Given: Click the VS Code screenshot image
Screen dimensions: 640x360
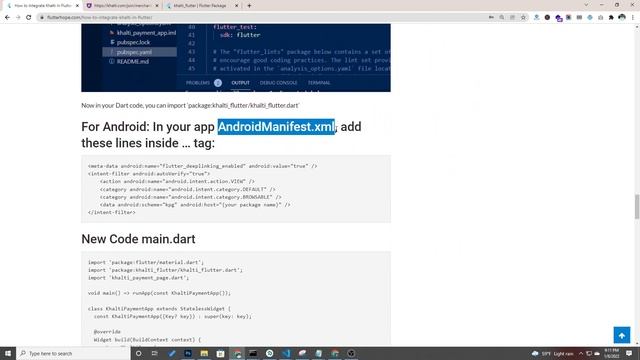Looking at the screenshot, I should [236, 58].
